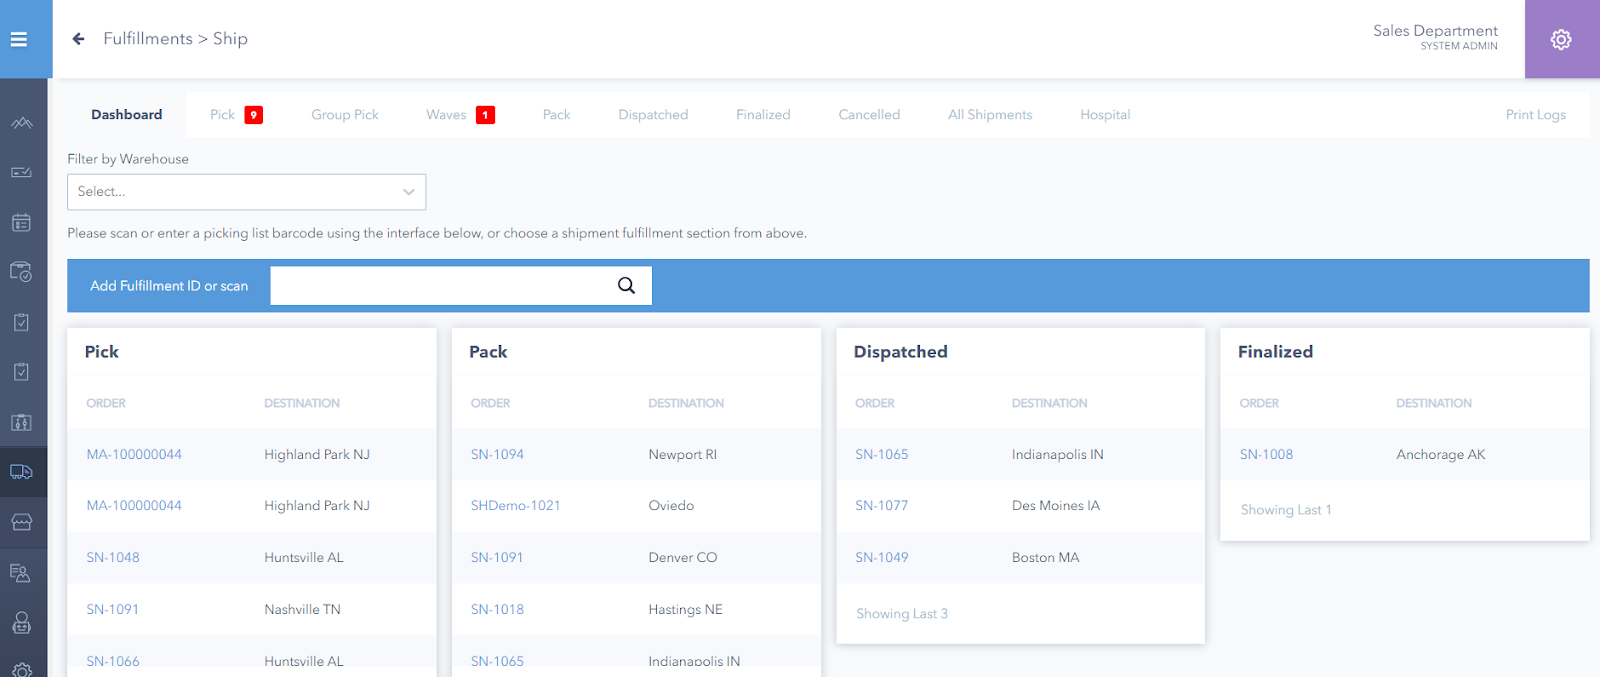Open the person-with-list sidebar icon

(x=22, y=573)
